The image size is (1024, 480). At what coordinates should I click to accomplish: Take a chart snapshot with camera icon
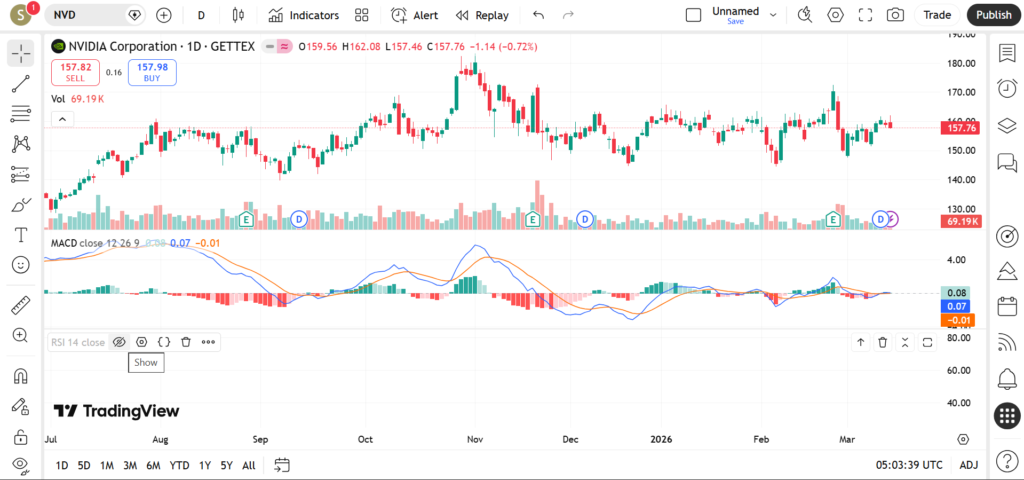896,15
